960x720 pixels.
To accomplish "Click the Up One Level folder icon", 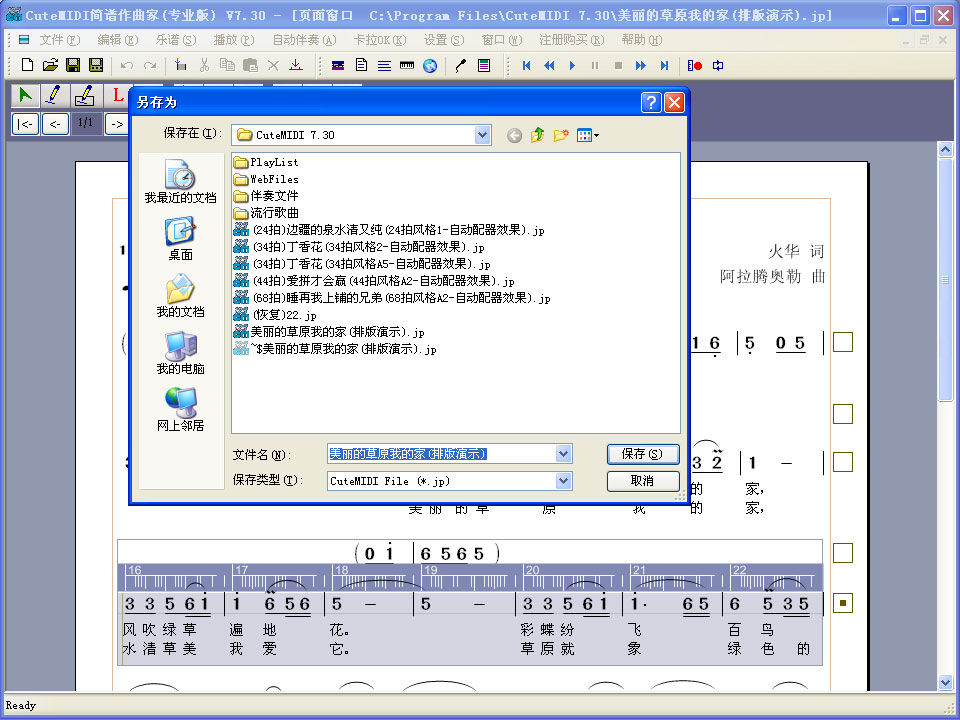I will [x=538, y=135].
